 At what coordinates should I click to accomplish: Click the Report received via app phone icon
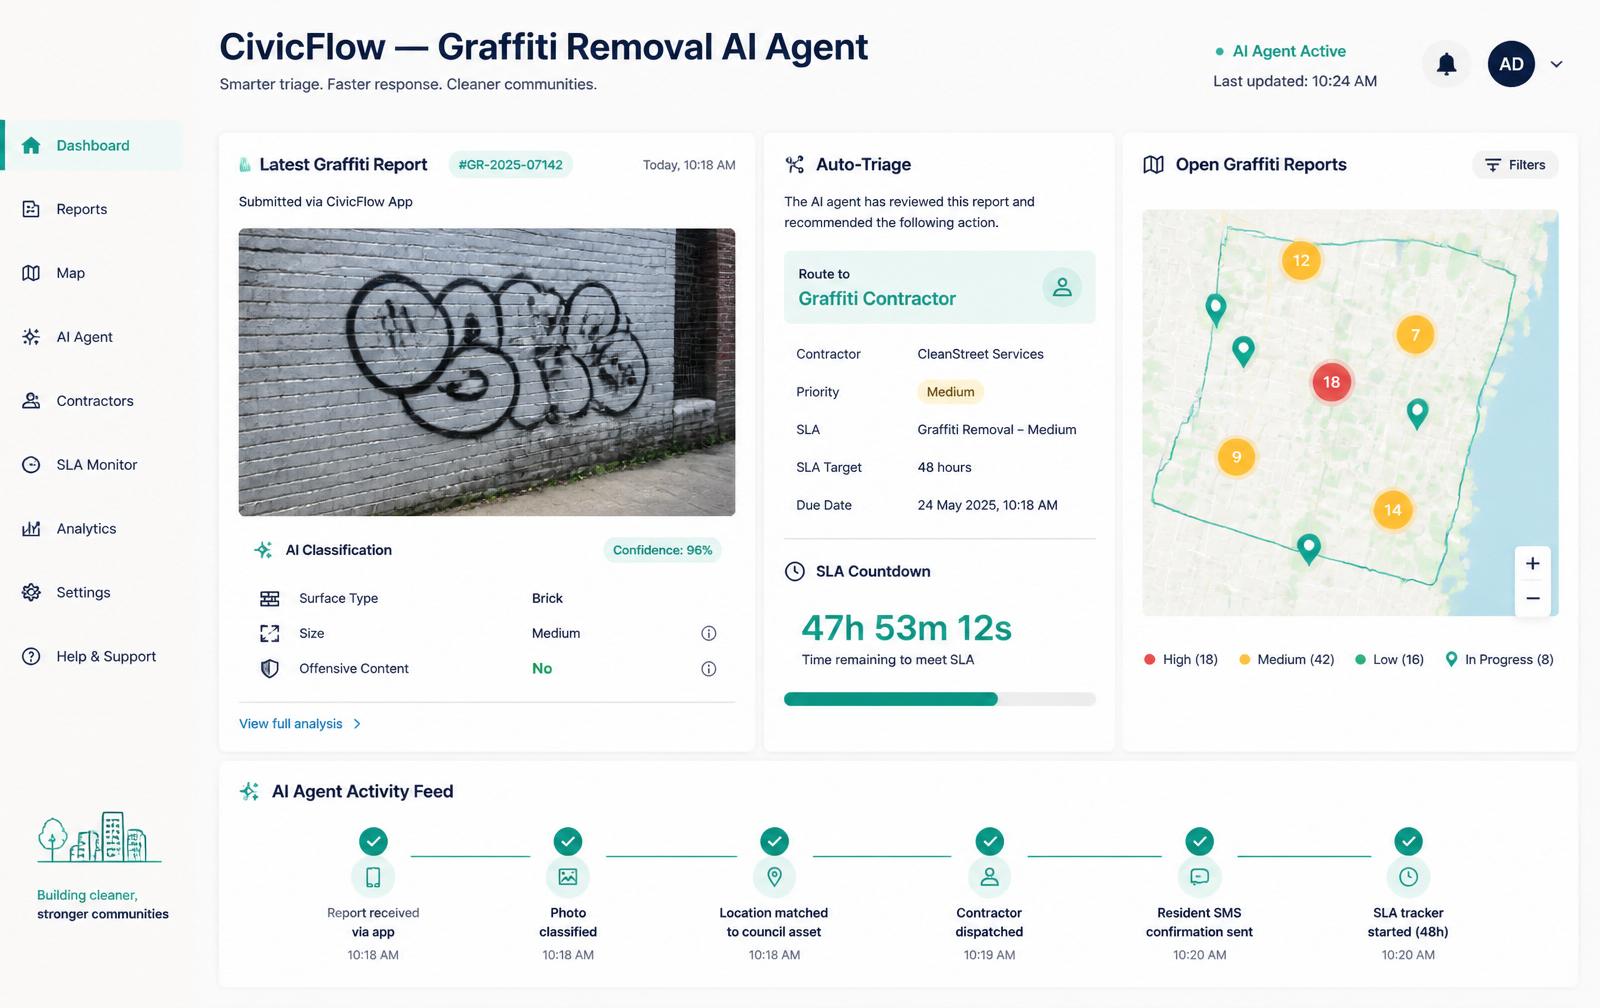click(x=373, y=877)
